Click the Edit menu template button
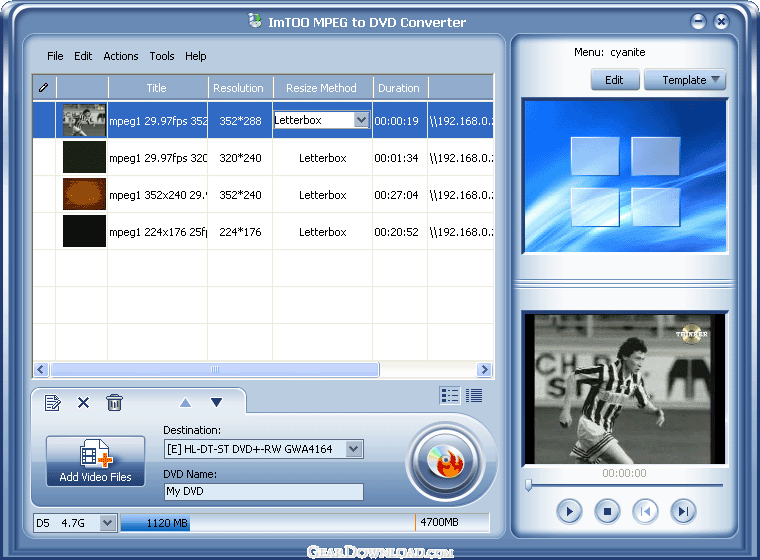The width and height of the screenshot is (760, 560). tap(615, 80)
